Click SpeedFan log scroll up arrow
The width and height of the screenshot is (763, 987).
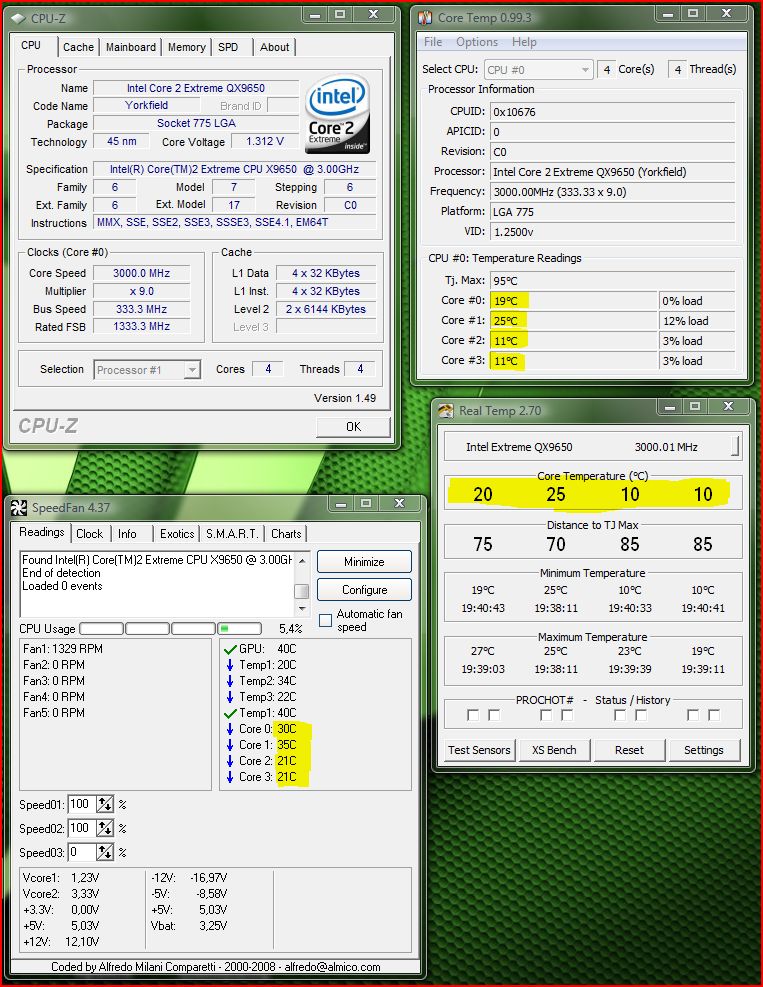(302, 560)
